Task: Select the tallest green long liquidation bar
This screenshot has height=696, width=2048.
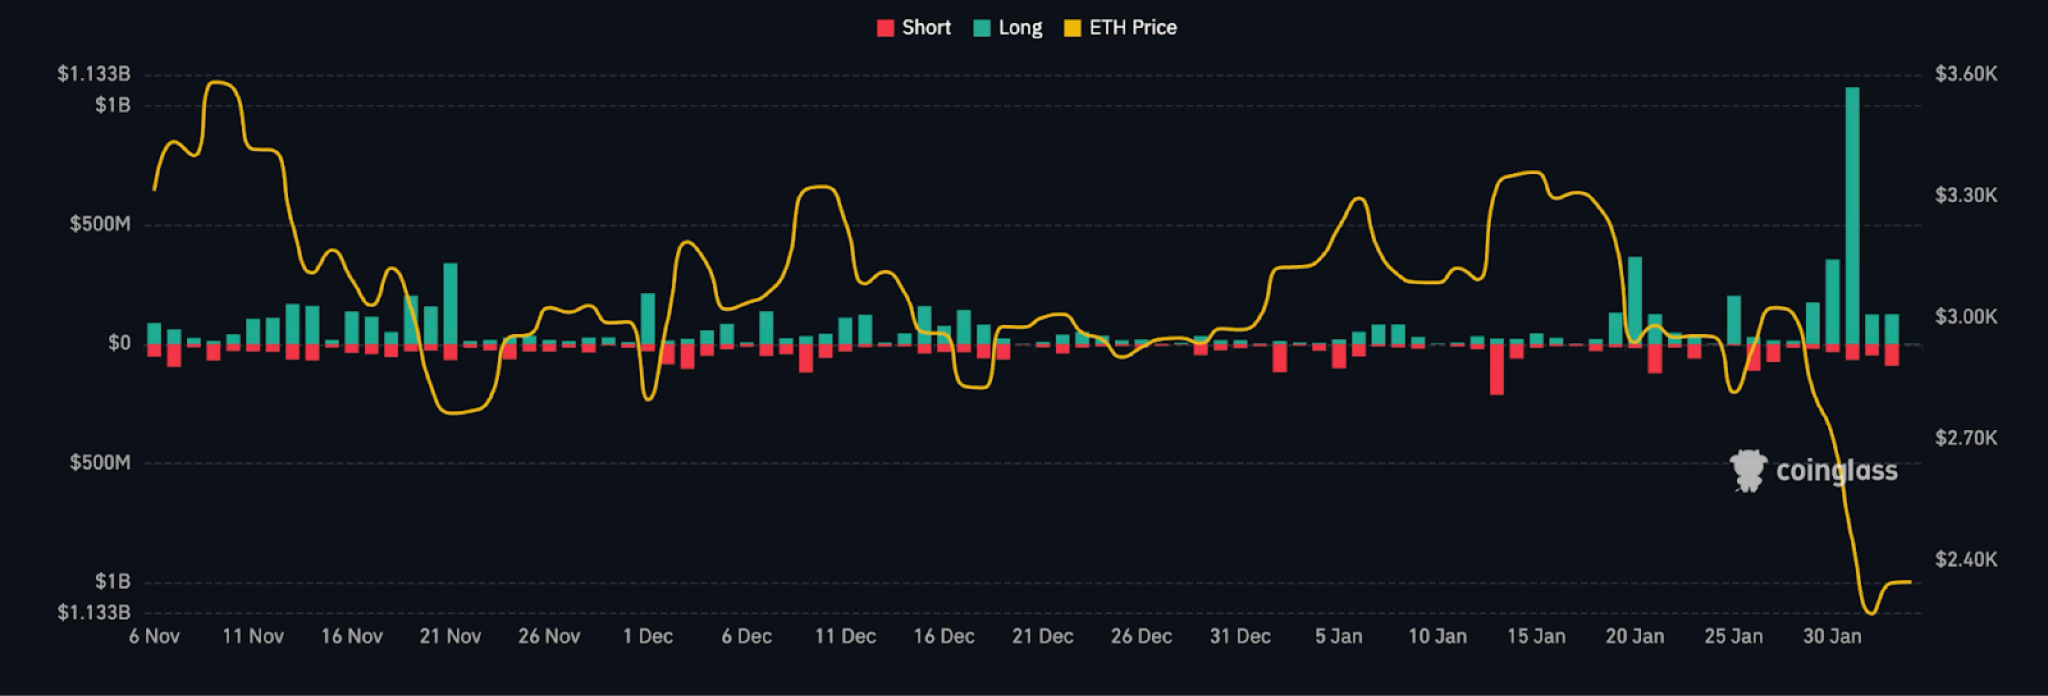Action: tap(1852, 215)
